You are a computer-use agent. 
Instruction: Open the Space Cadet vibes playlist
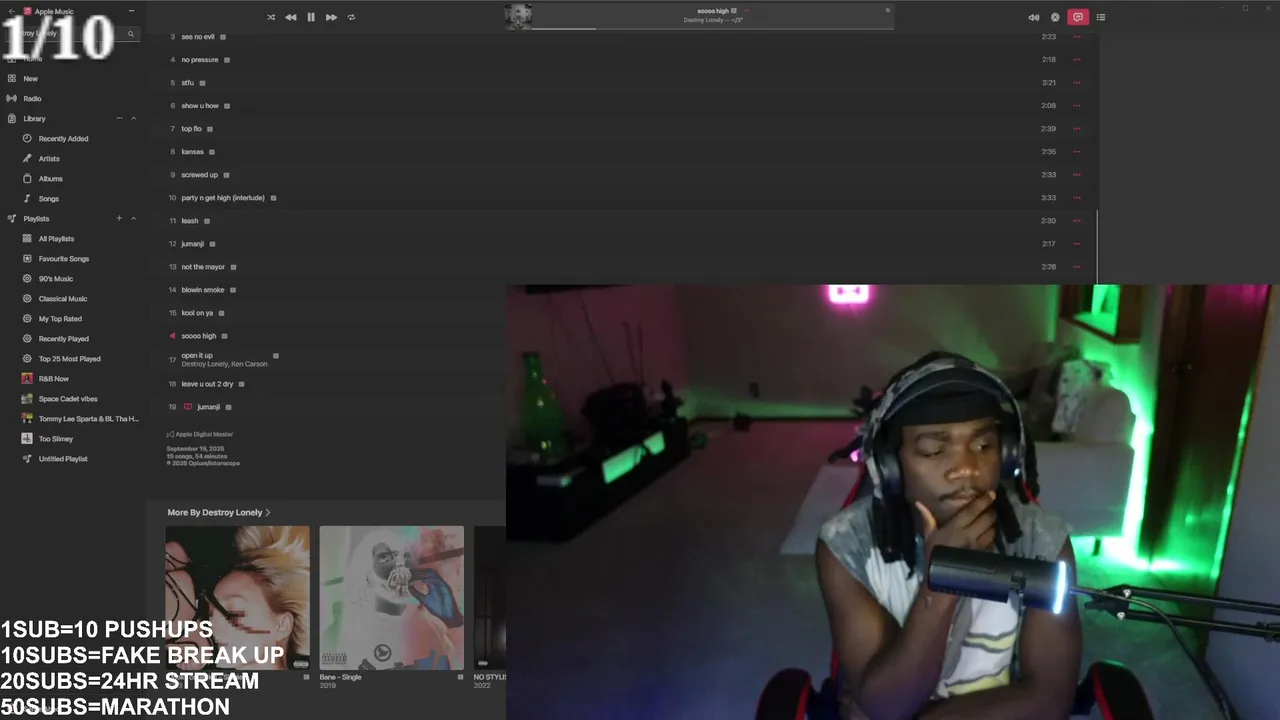click(68, 399)
